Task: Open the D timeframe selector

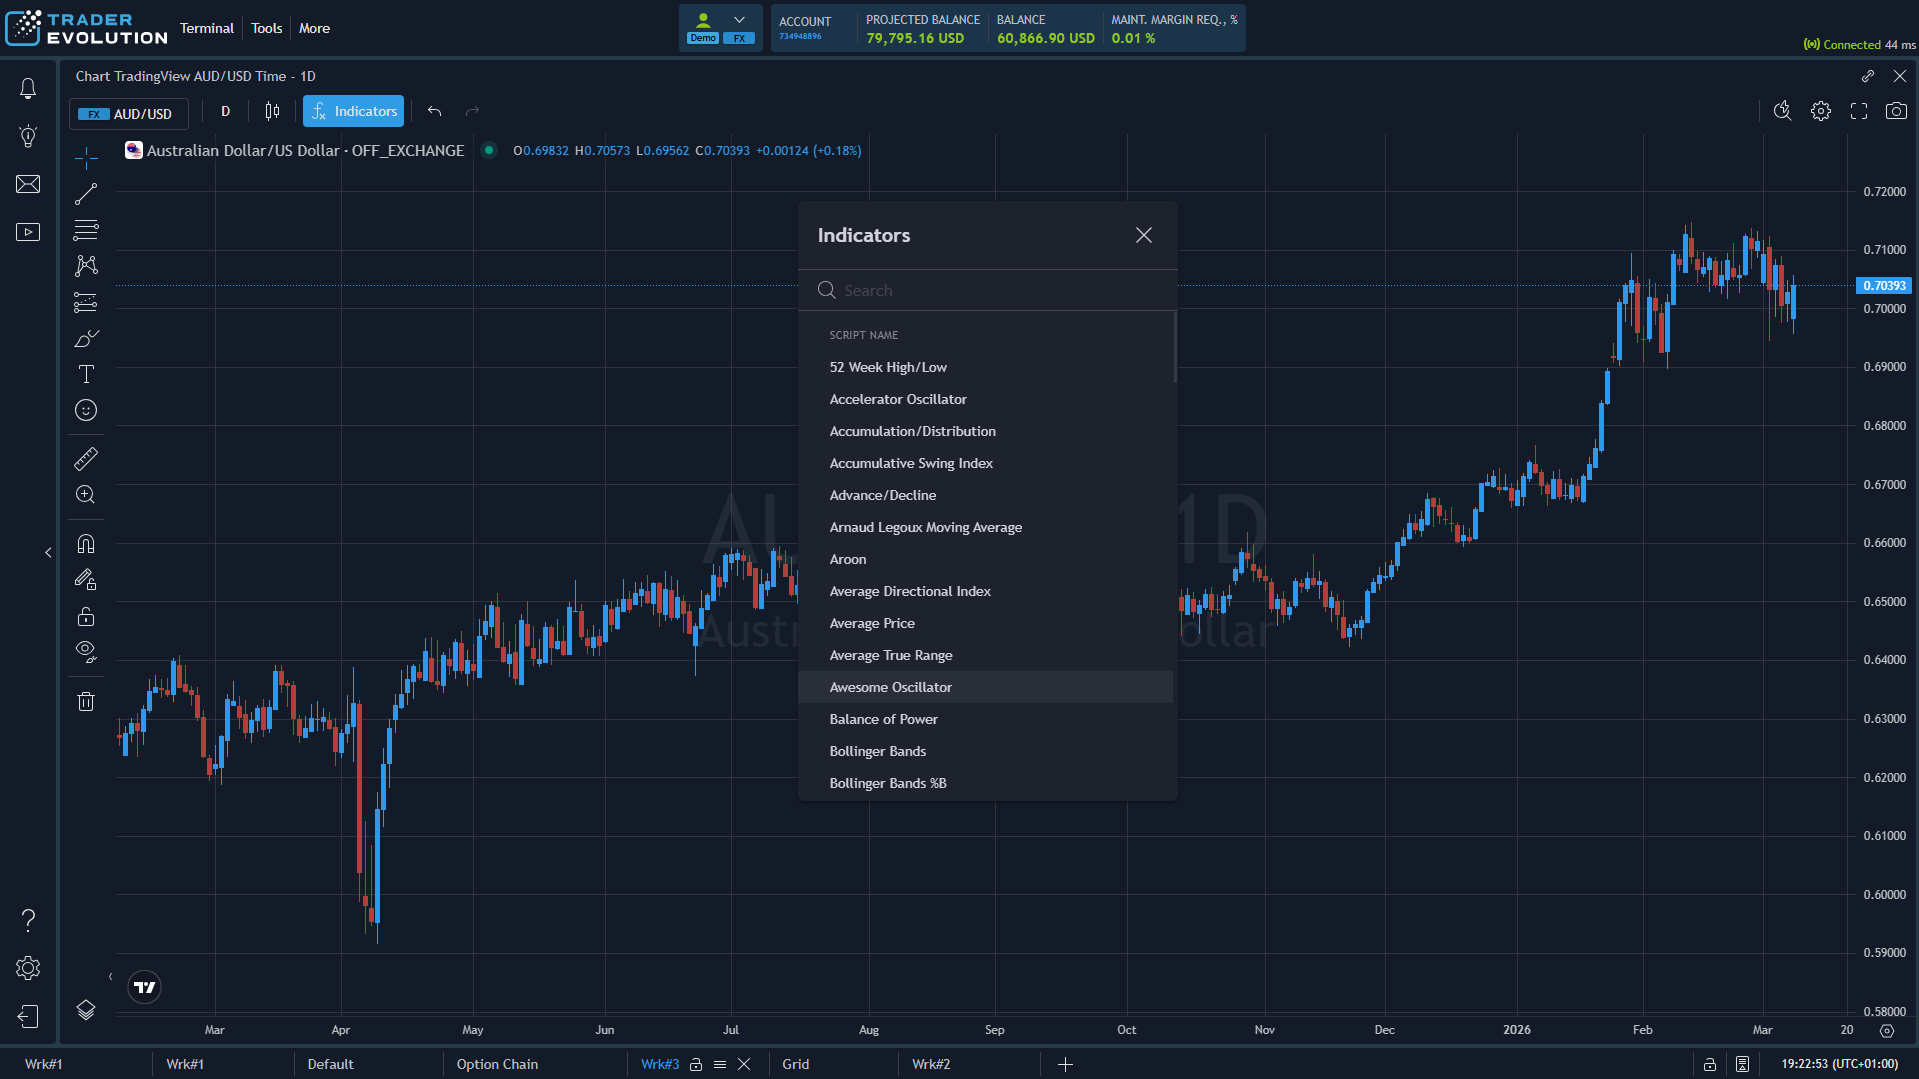Action: point(225,111)
